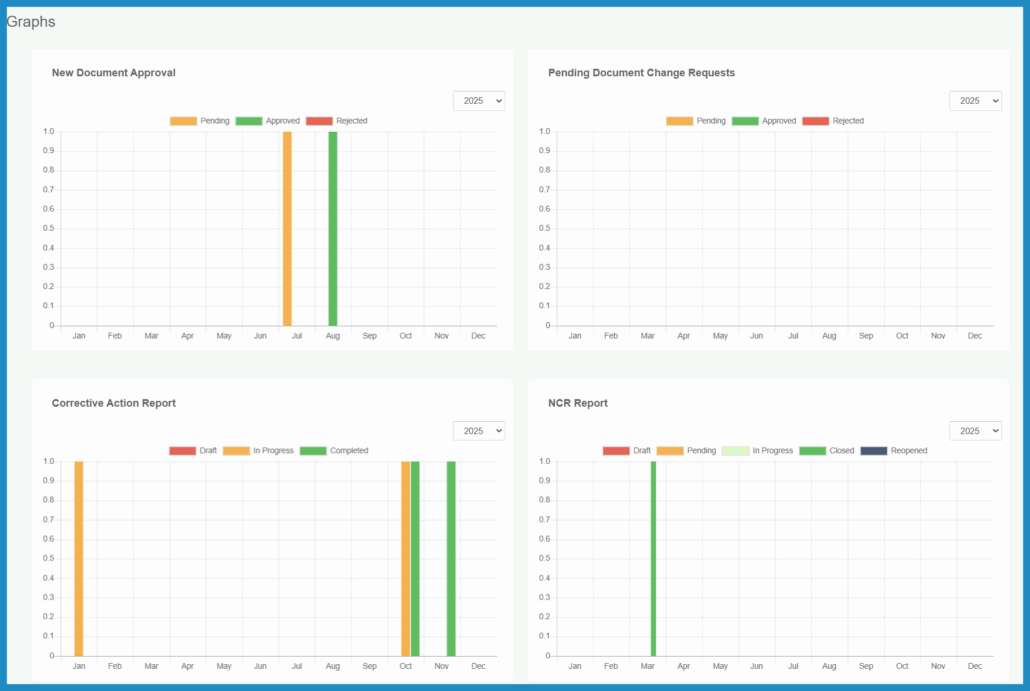
Task: Toggle Rejected legend in New Document Approval chart
Action: point(319,121)
